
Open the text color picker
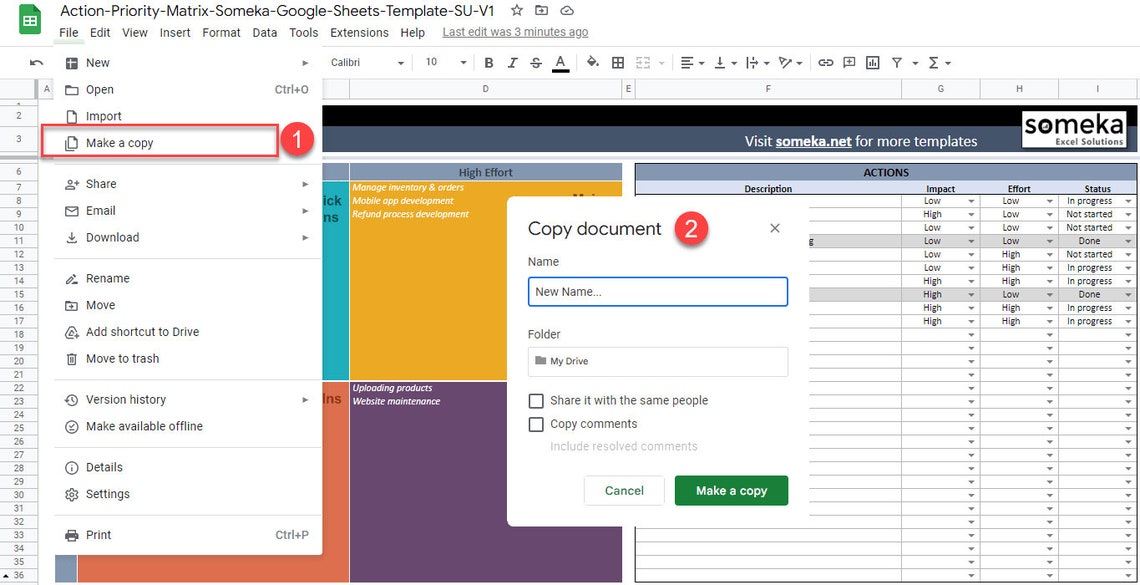point(560,62)
